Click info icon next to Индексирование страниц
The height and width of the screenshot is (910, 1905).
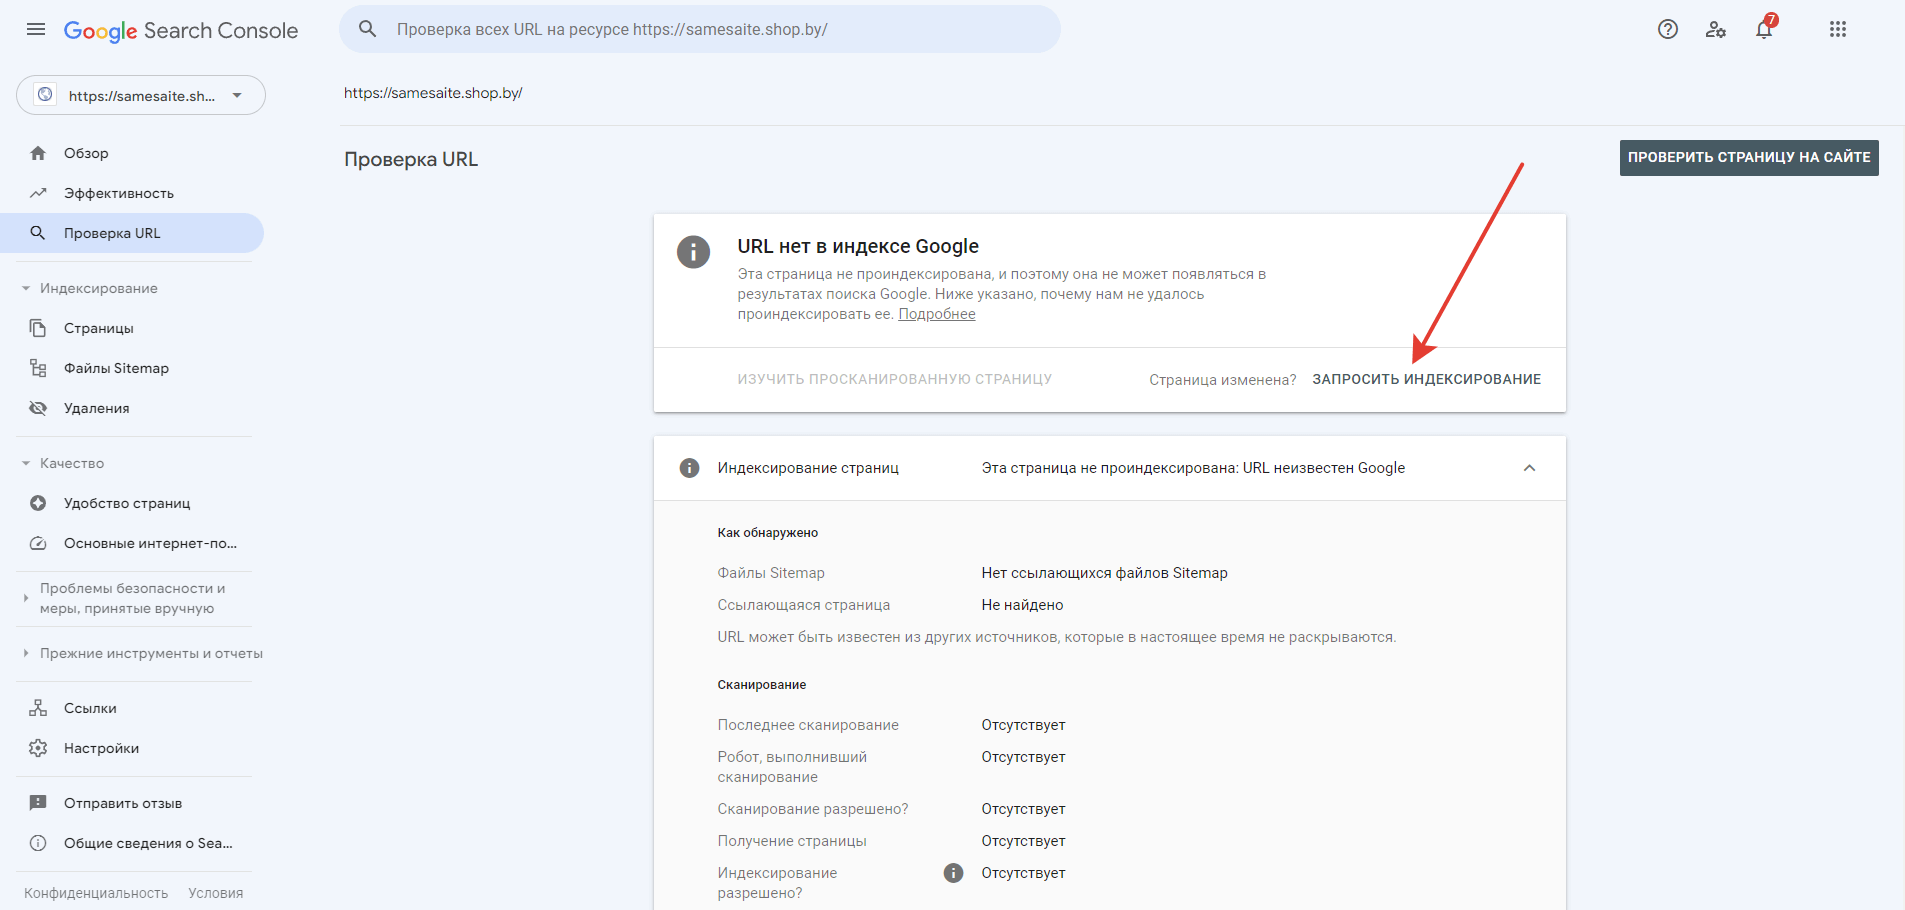coord(689,468)
